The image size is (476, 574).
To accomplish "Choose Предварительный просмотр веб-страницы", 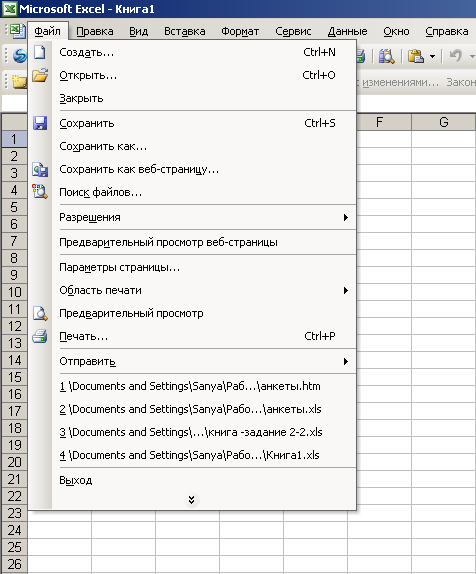I will [192, 242].
